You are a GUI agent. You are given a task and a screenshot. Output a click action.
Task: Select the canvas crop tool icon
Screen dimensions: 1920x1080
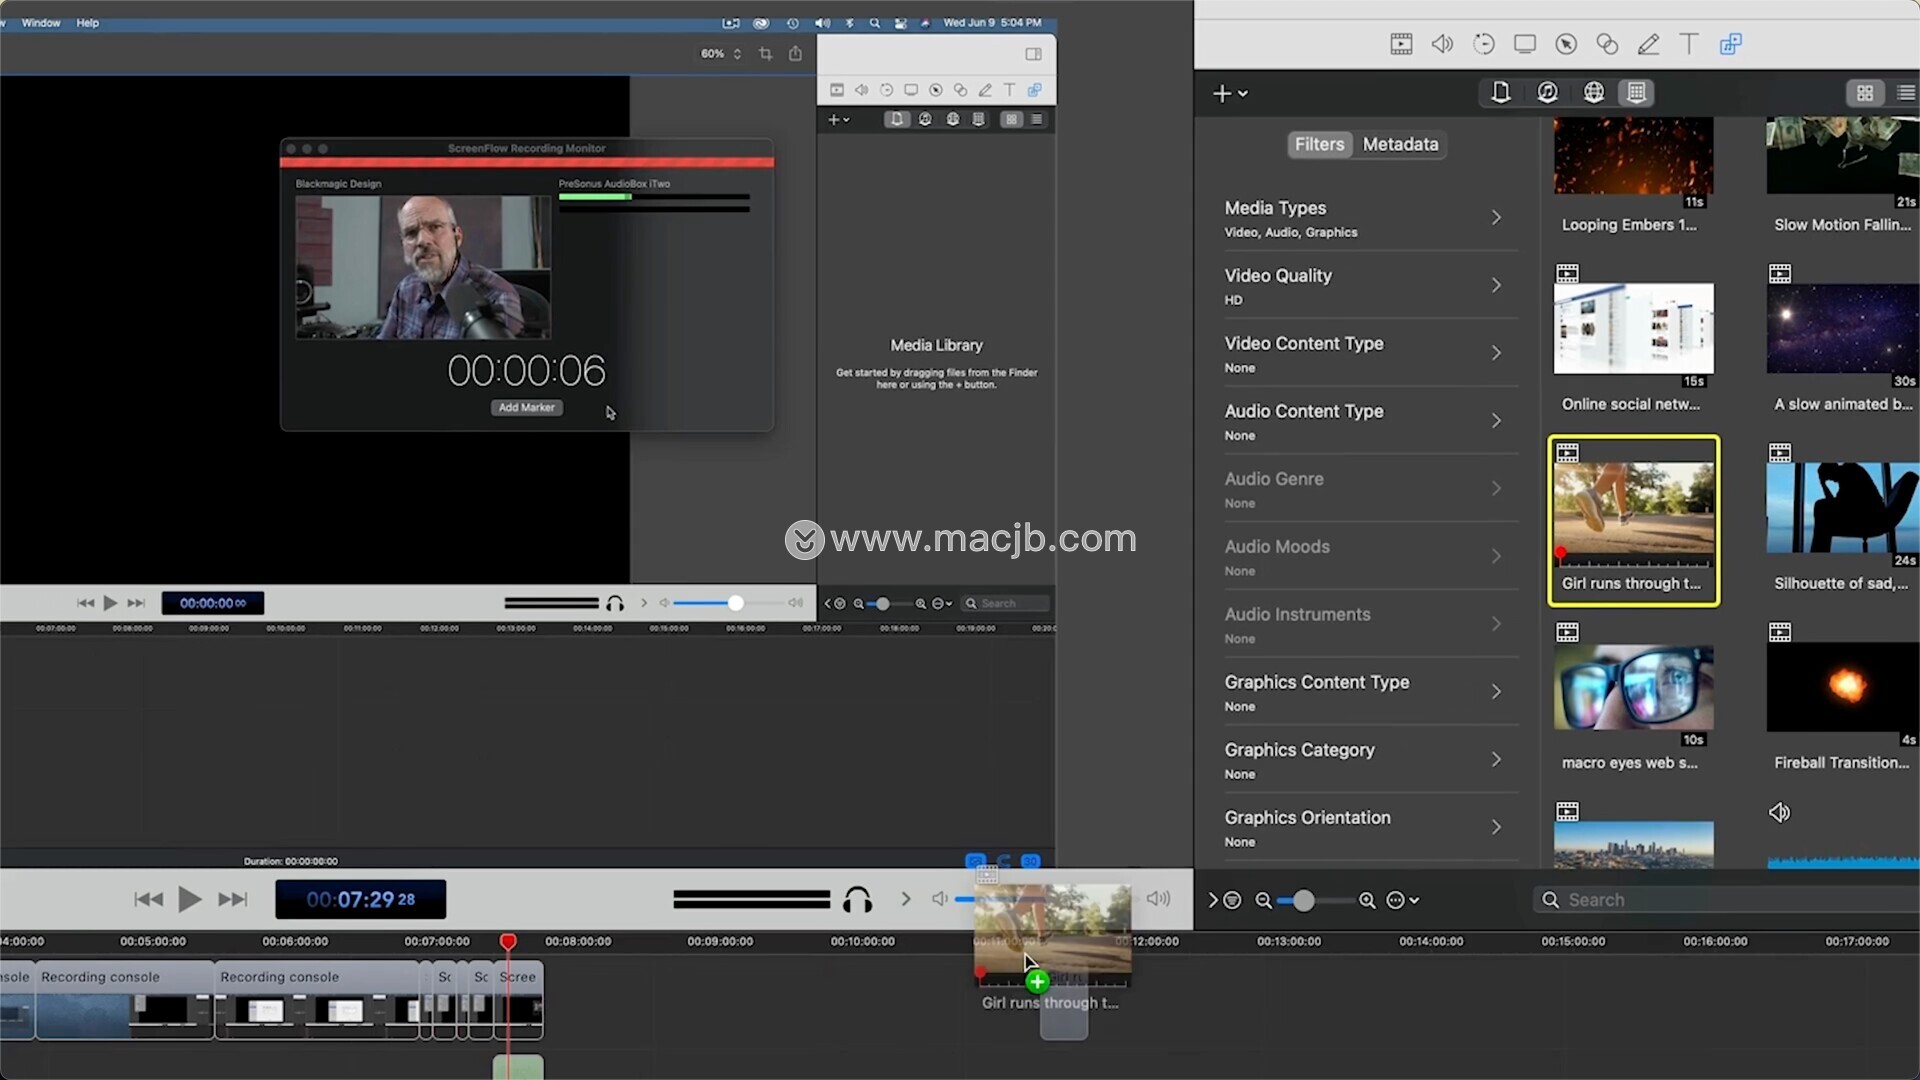tap(765, 53)
